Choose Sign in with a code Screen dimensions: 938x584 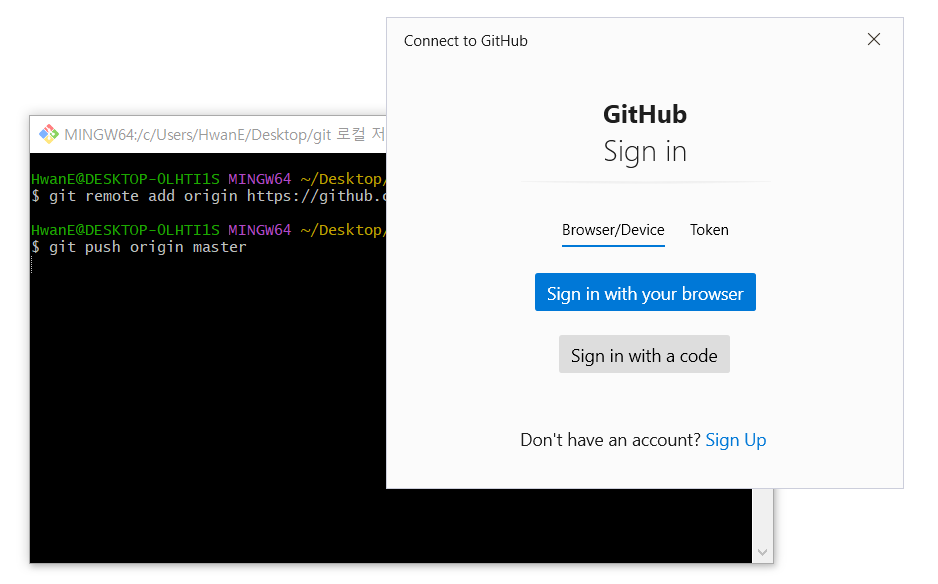[644, 355]
